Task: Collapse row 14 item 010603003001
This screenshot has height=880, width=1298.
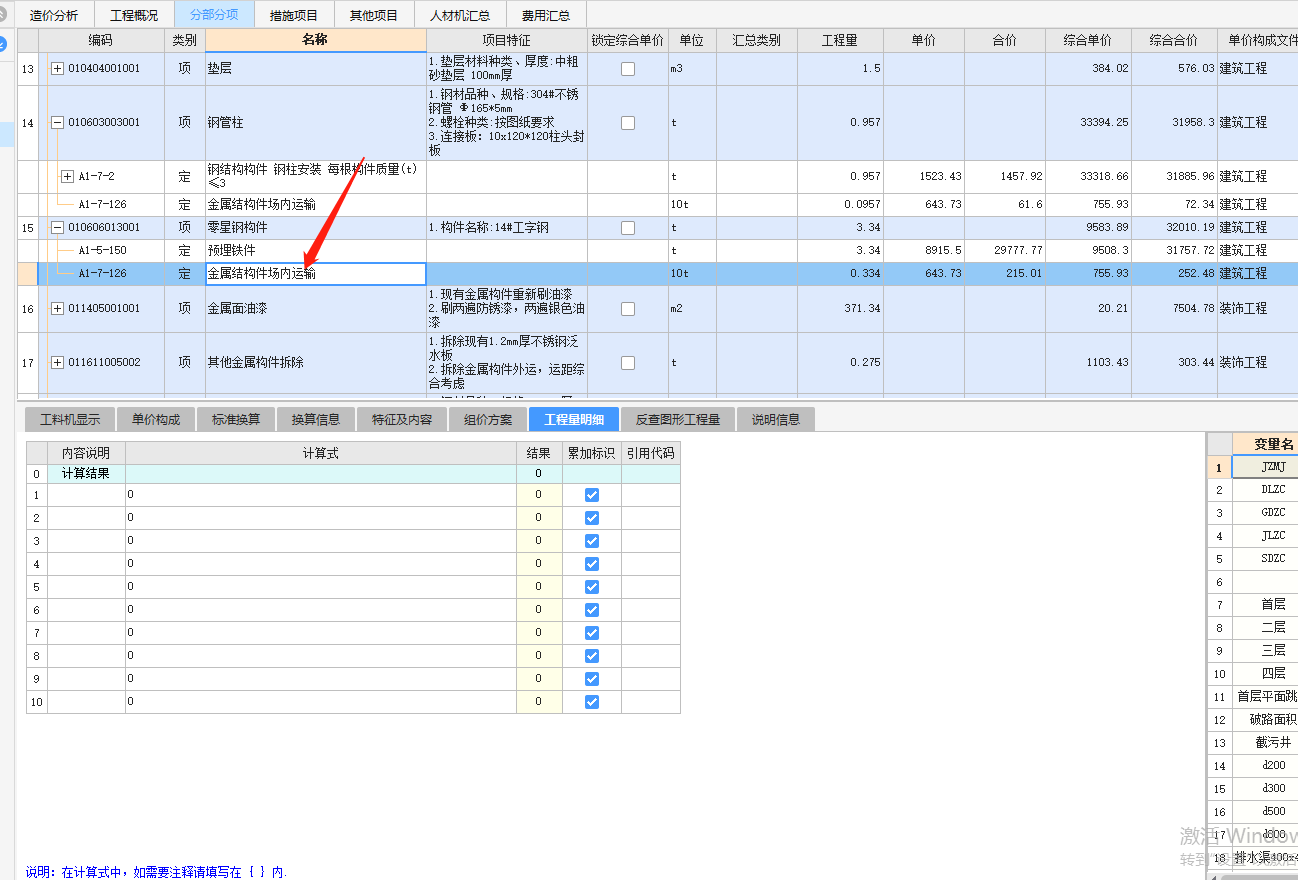Action: point(57,123)
